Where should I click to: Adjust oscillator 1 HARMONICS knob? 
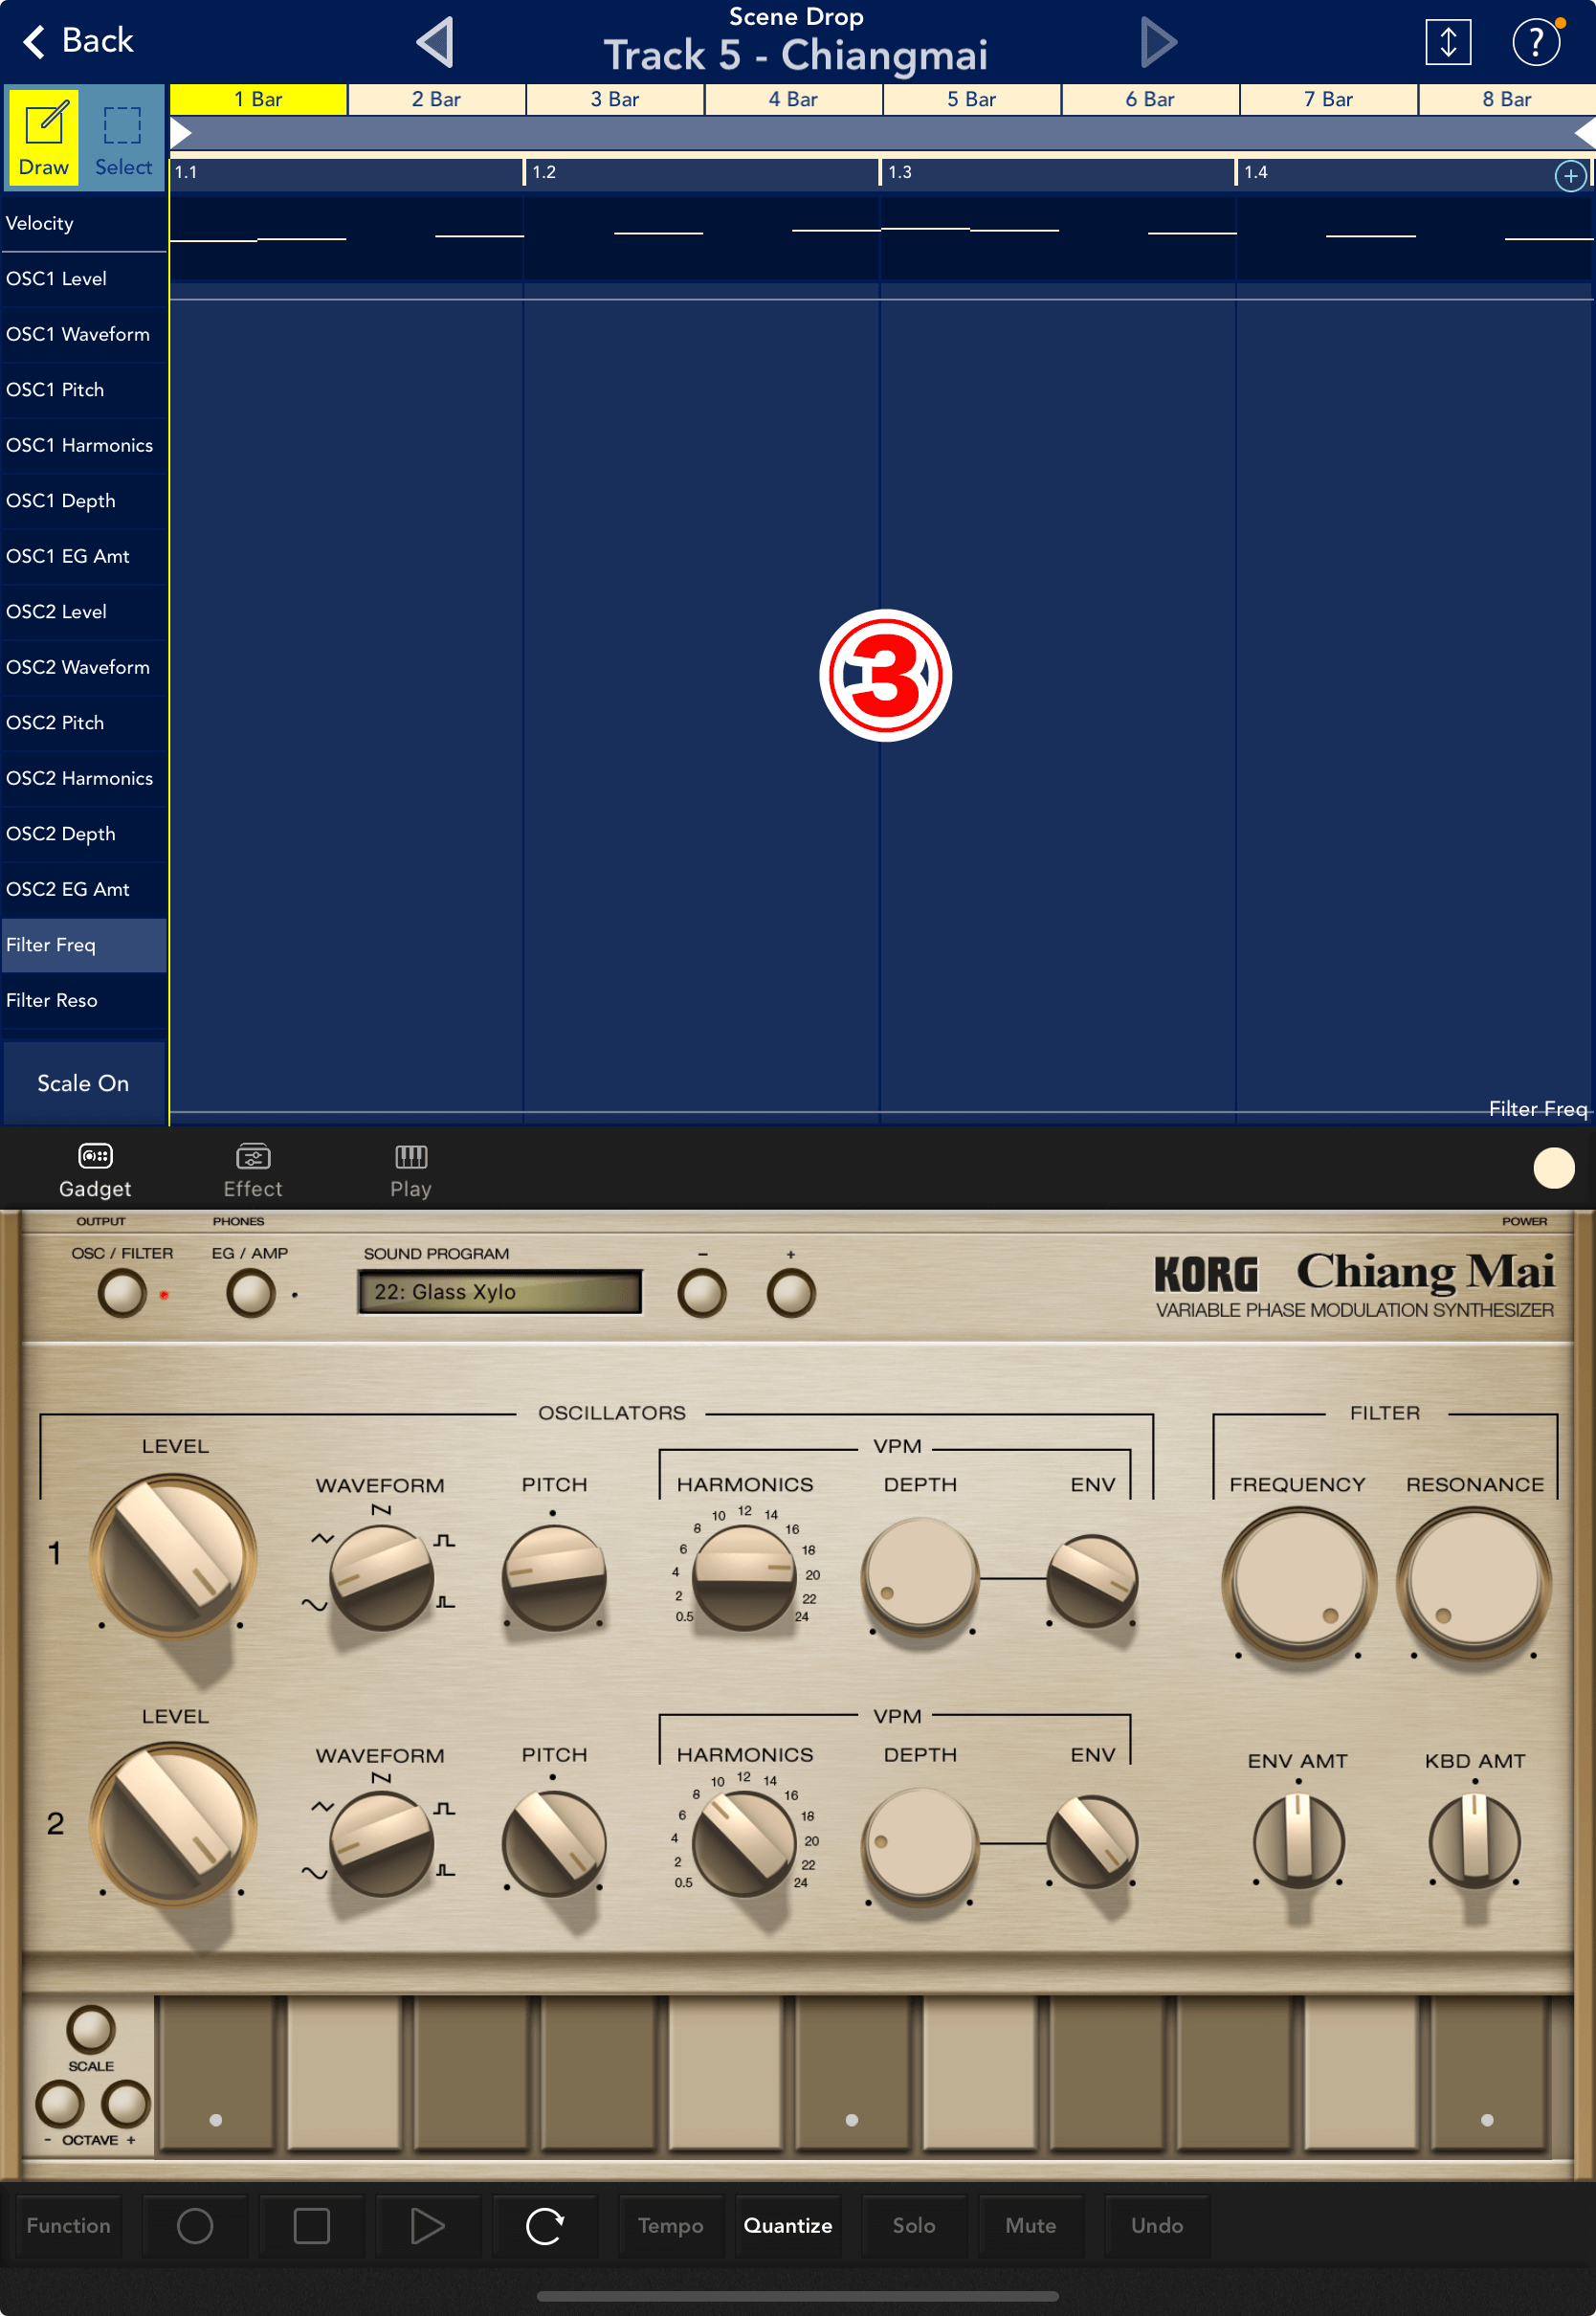pos(745,1577)
